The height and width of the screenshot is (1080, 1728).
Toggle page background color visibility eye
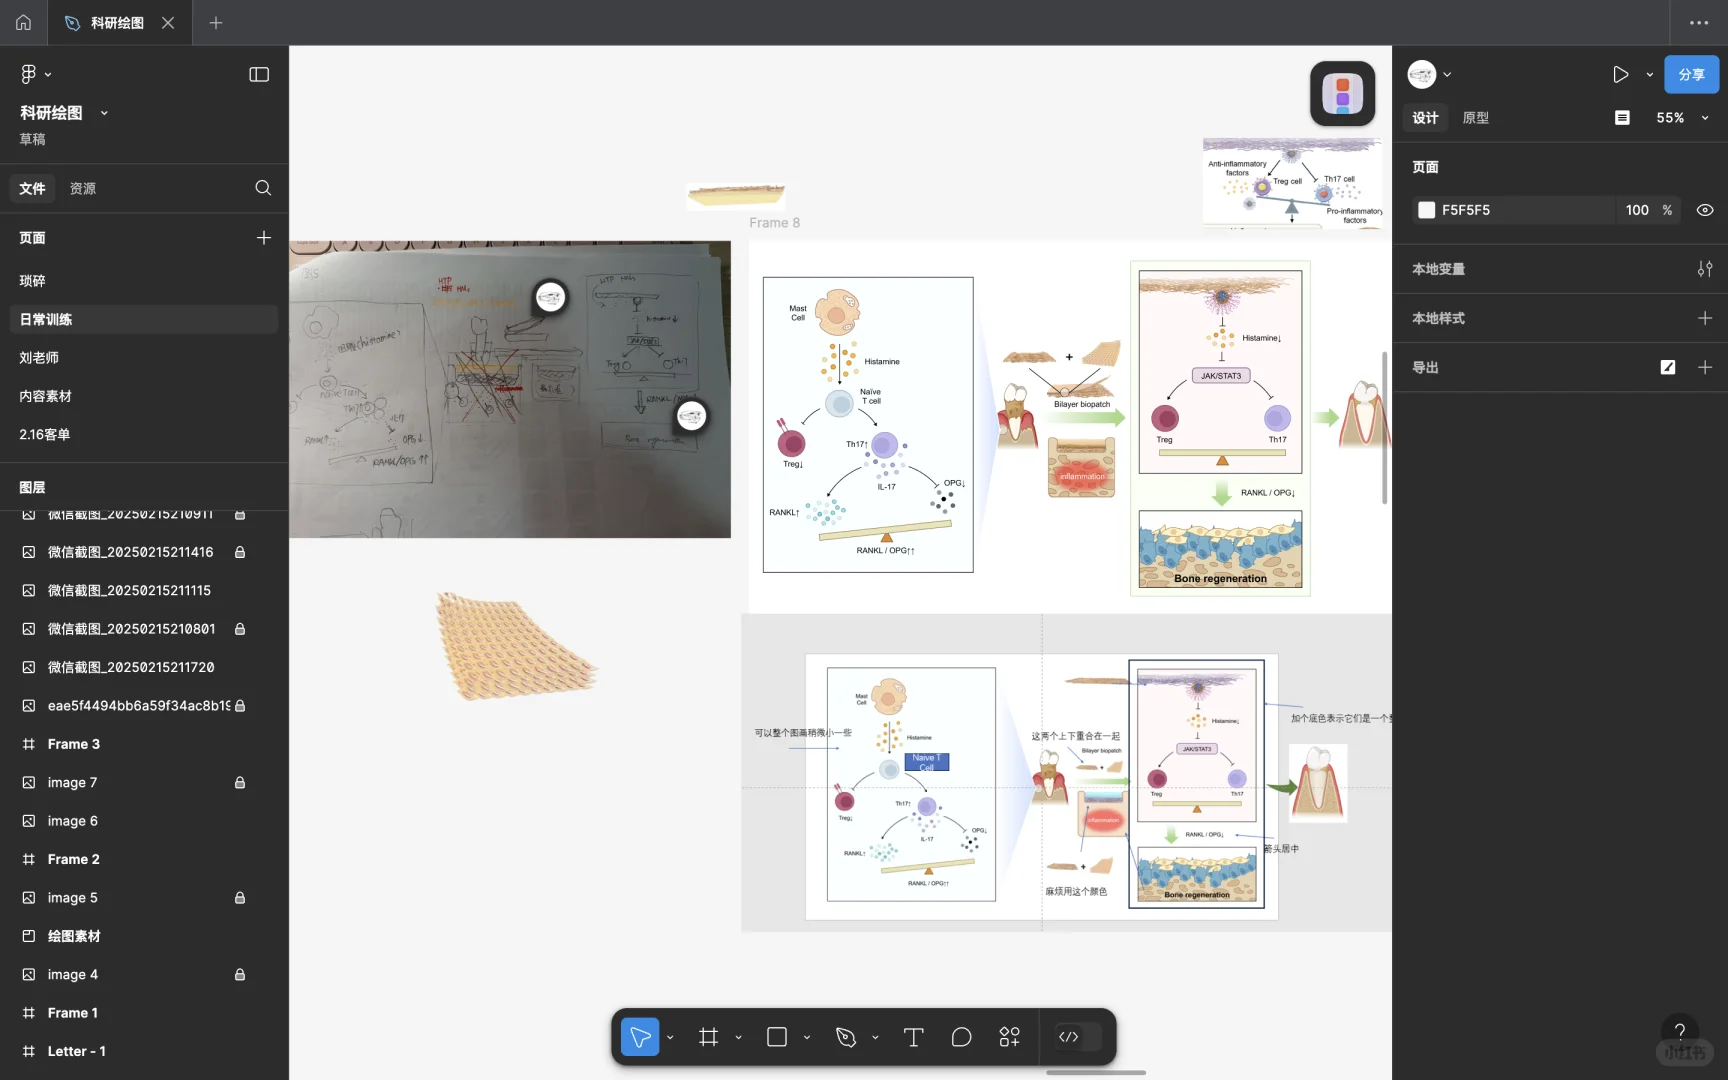(1705, 210)
